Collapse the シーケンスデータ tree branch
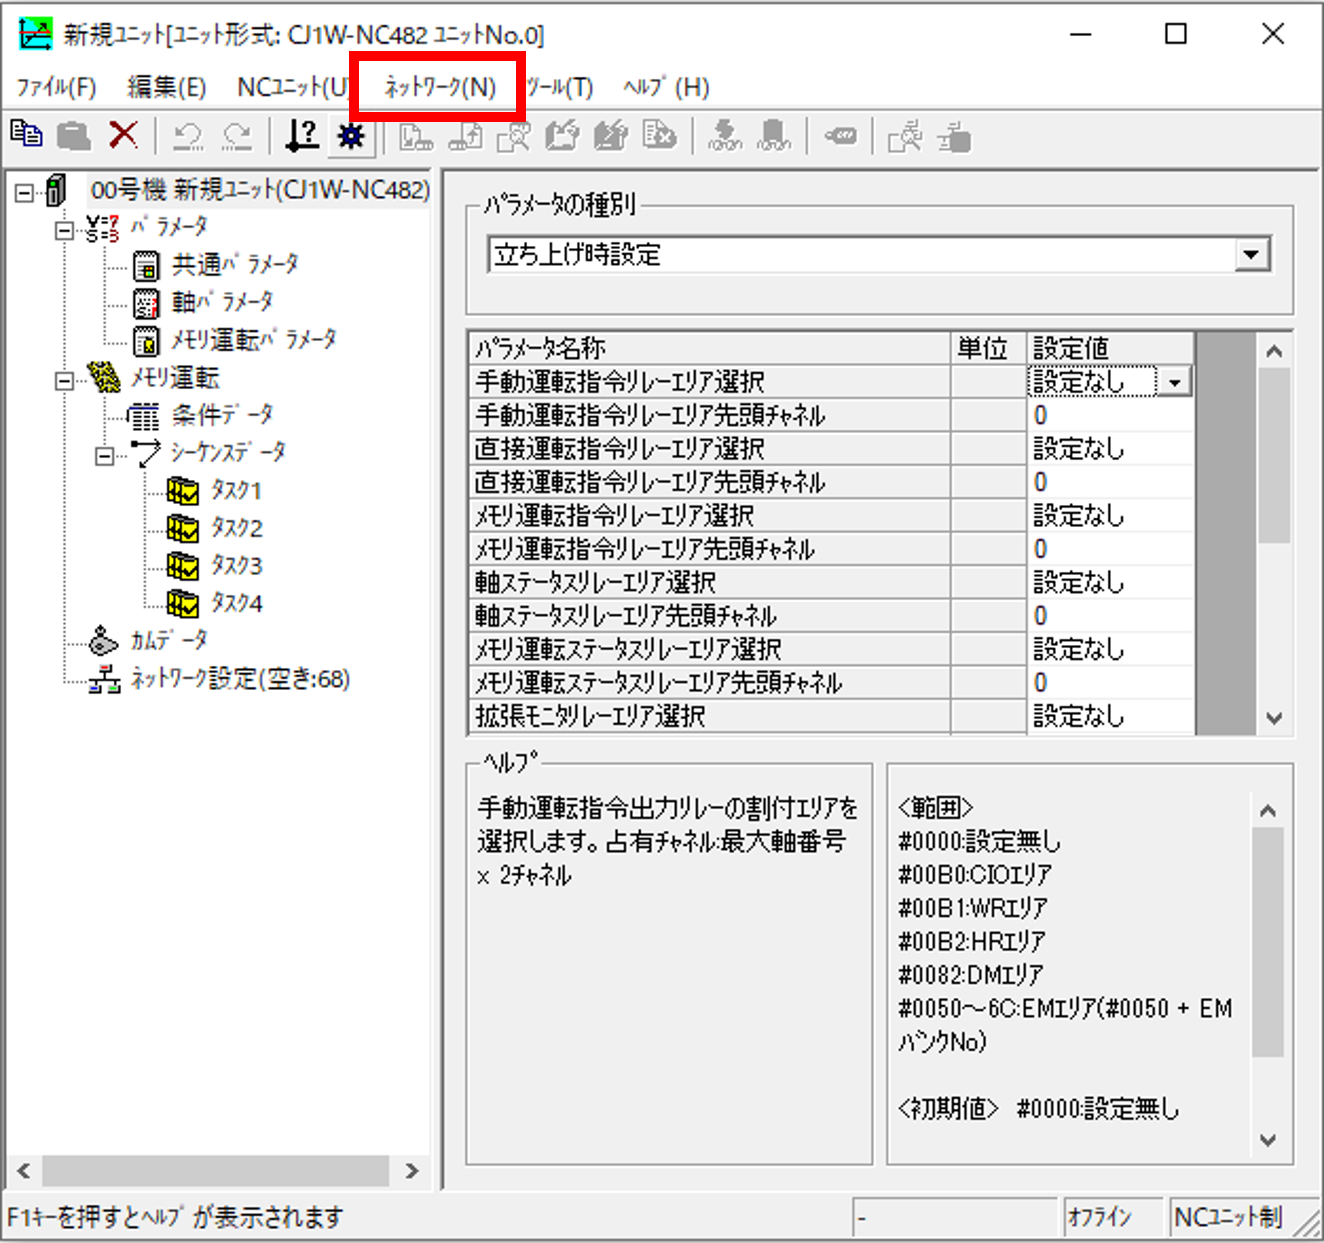The width and height of the screenshot is (1324, 1243). click(104, 456)
